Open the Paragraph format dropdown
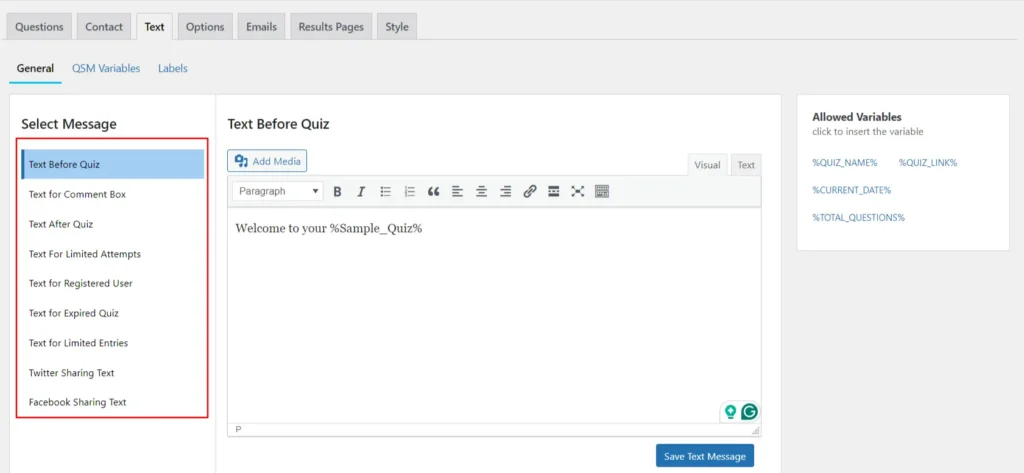Image resolution: width=1024 pixels, height=473 pixels. pyautogui.click(x=278, y=191)
